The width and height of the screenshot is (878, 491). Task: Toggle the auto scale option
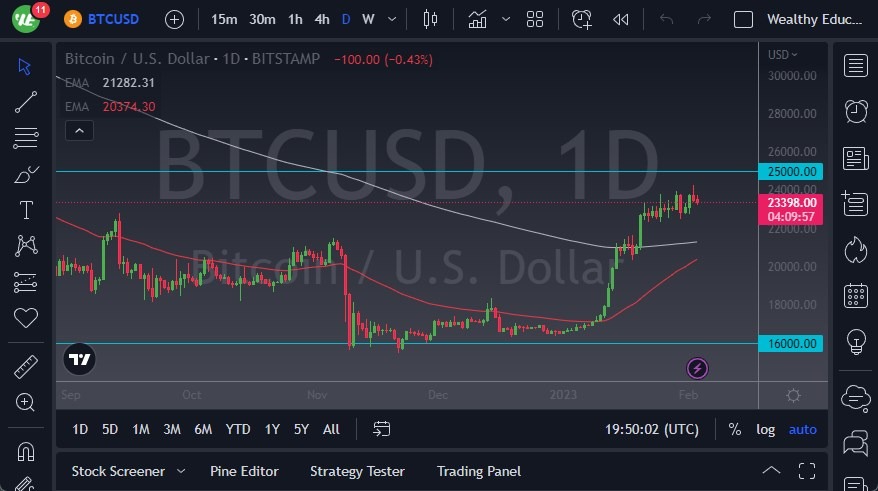[802, 429]
